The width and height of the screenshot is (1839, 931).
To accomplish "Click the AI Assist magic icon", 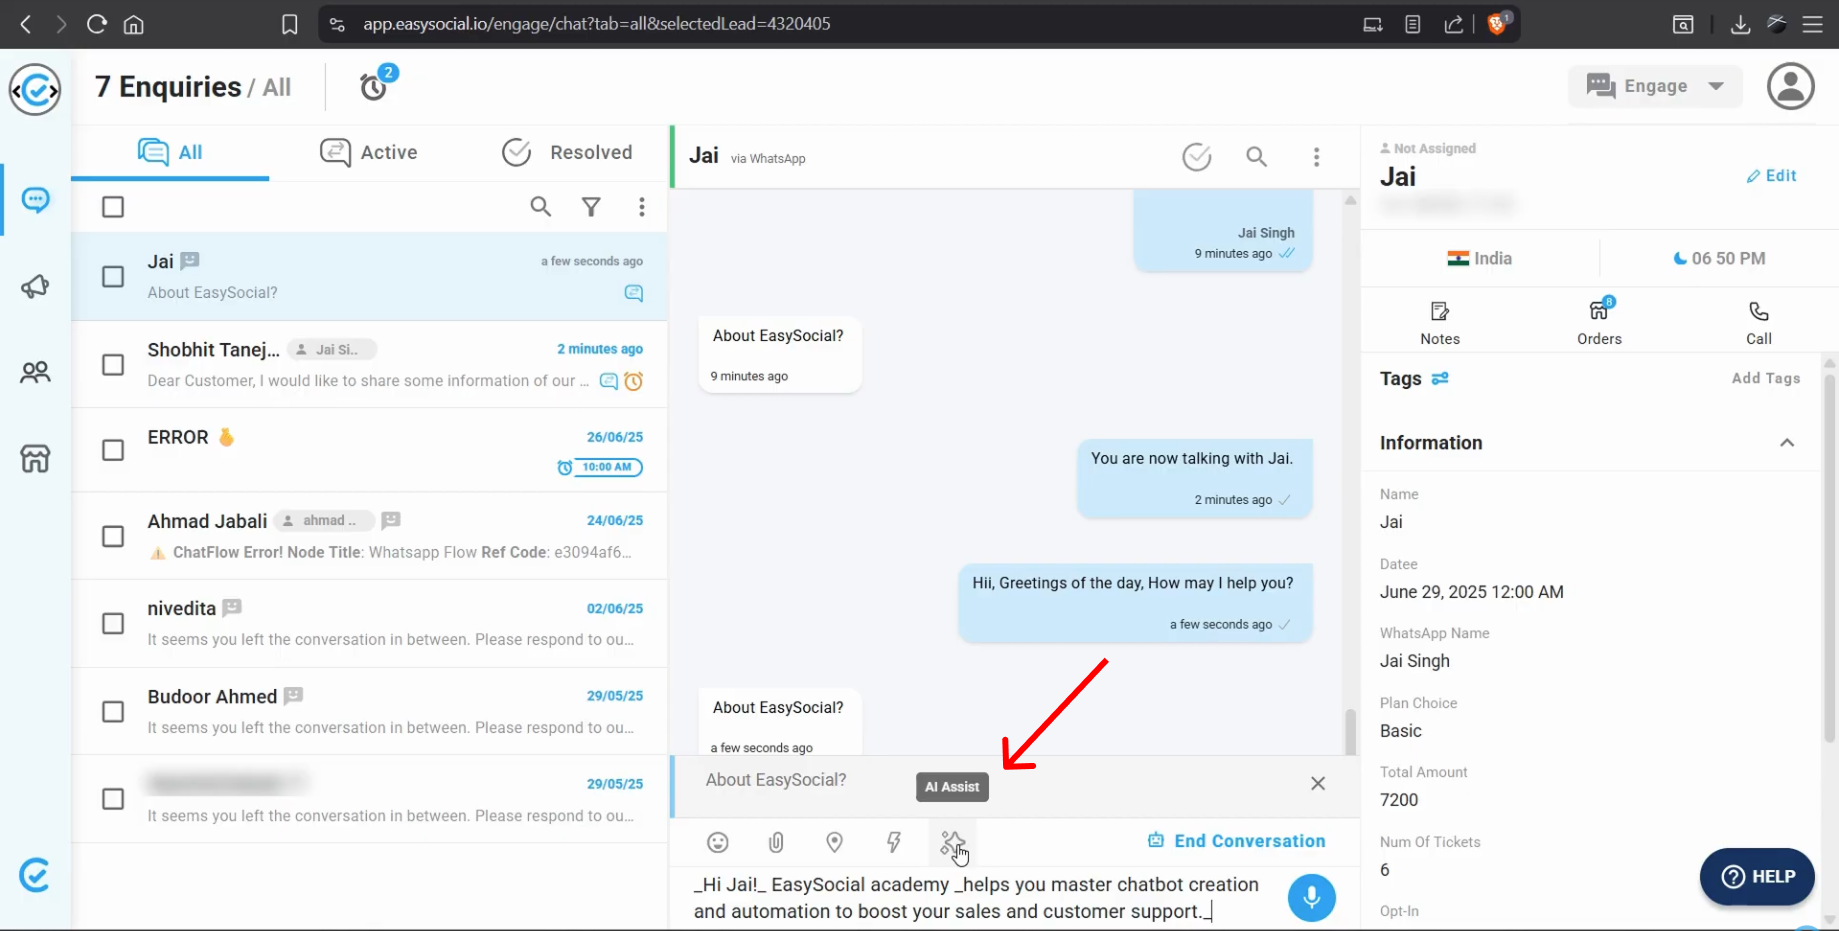I will pyautogui.click(x=952, y=843).
